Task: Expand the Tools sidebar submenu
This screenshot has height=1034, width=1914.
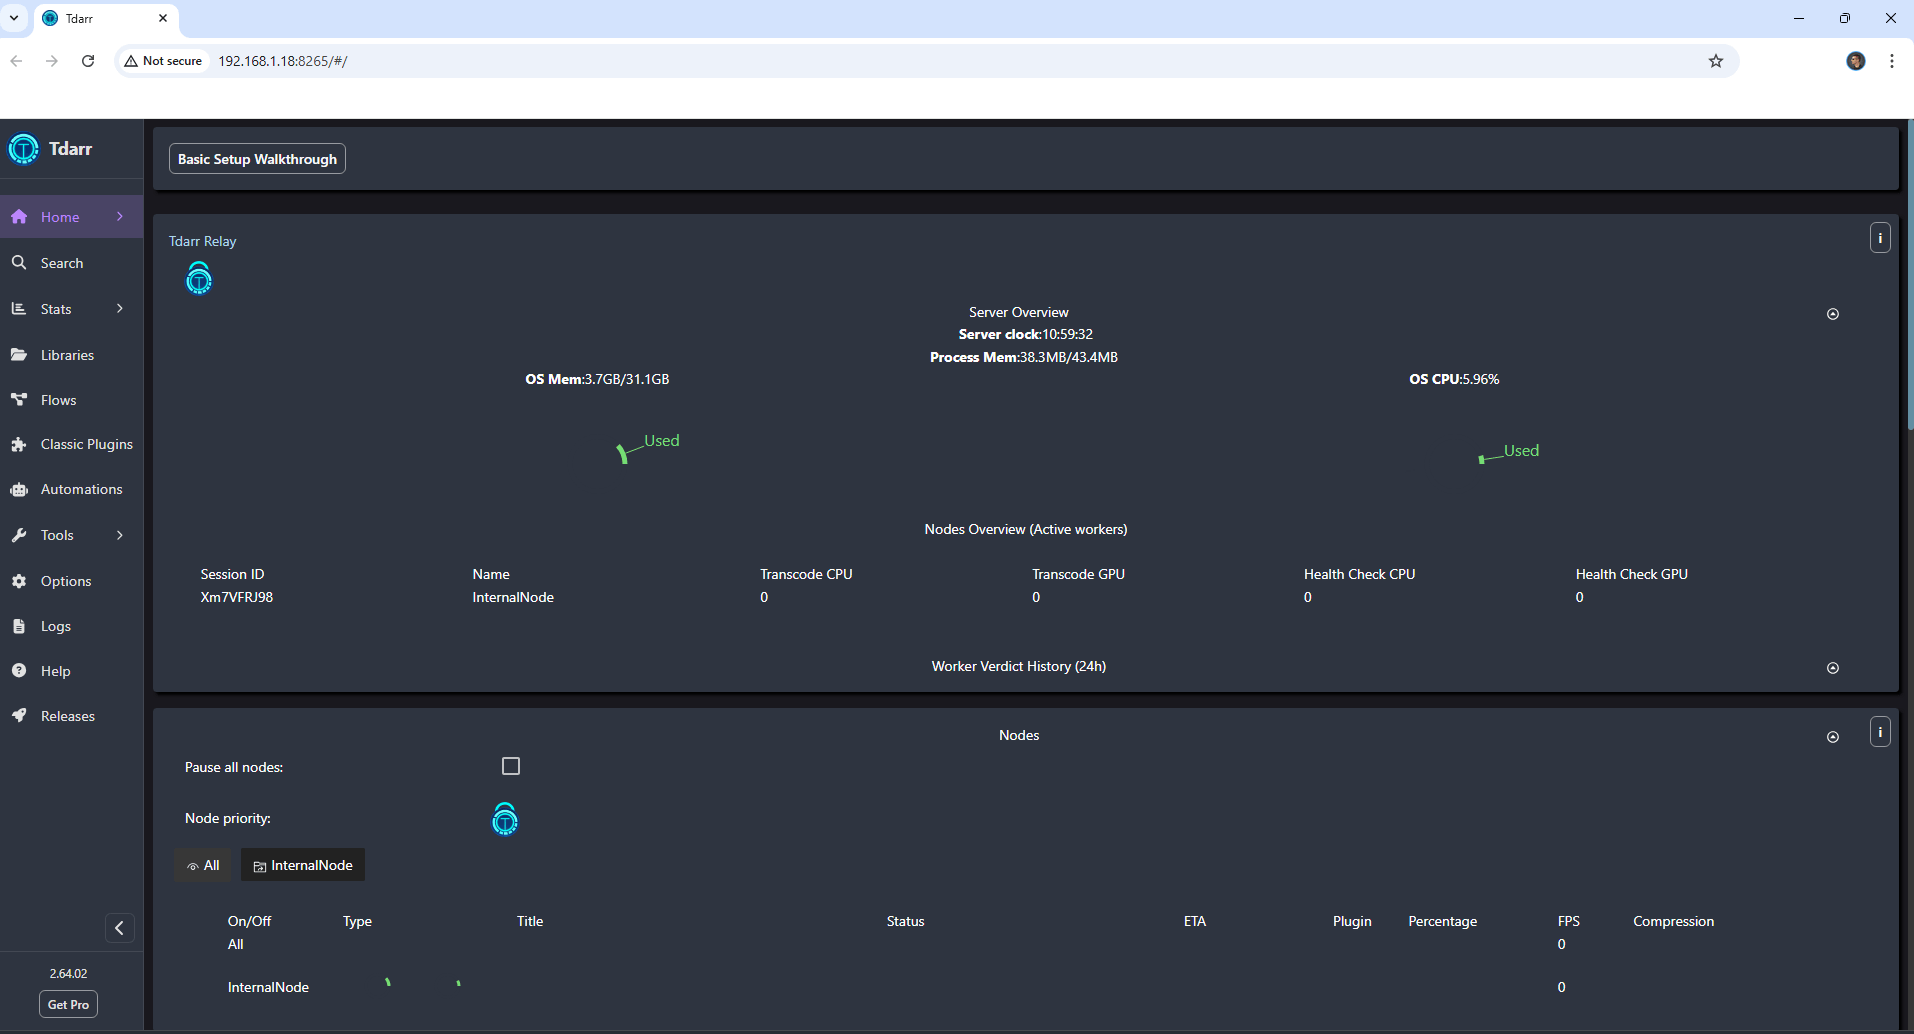Action: (56, 534)
